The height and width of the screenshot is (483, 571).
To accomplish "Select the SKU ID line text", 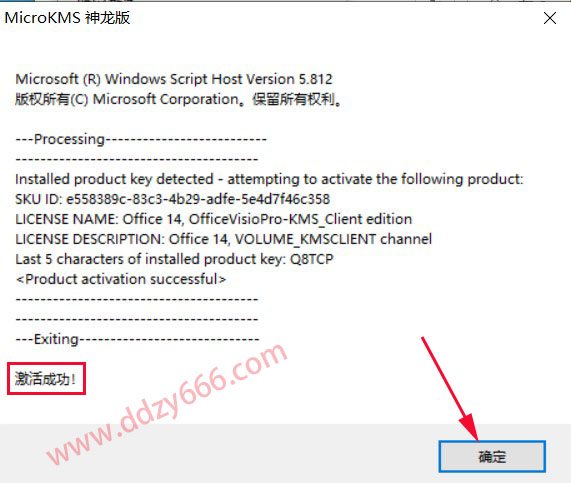I will [x=173, y=199].
